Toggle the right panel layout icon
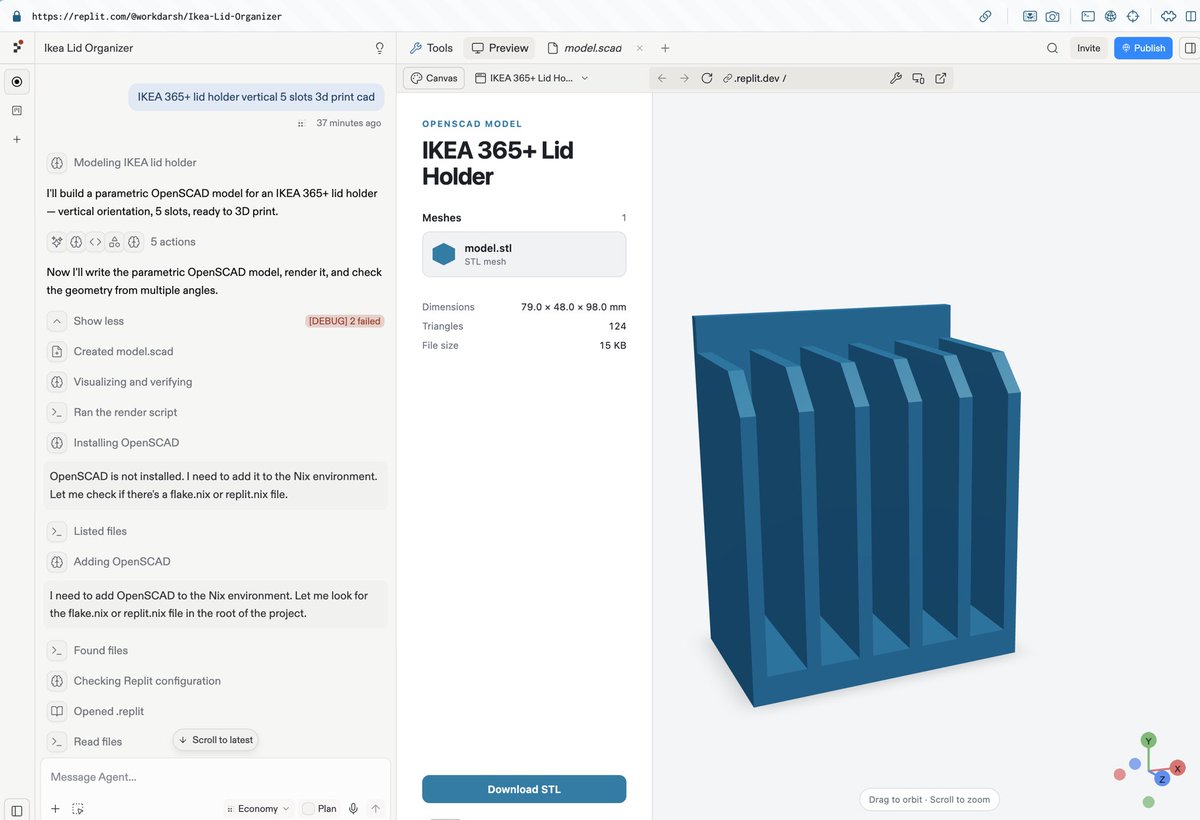1200x820 pixels. tap(1189, 48)
